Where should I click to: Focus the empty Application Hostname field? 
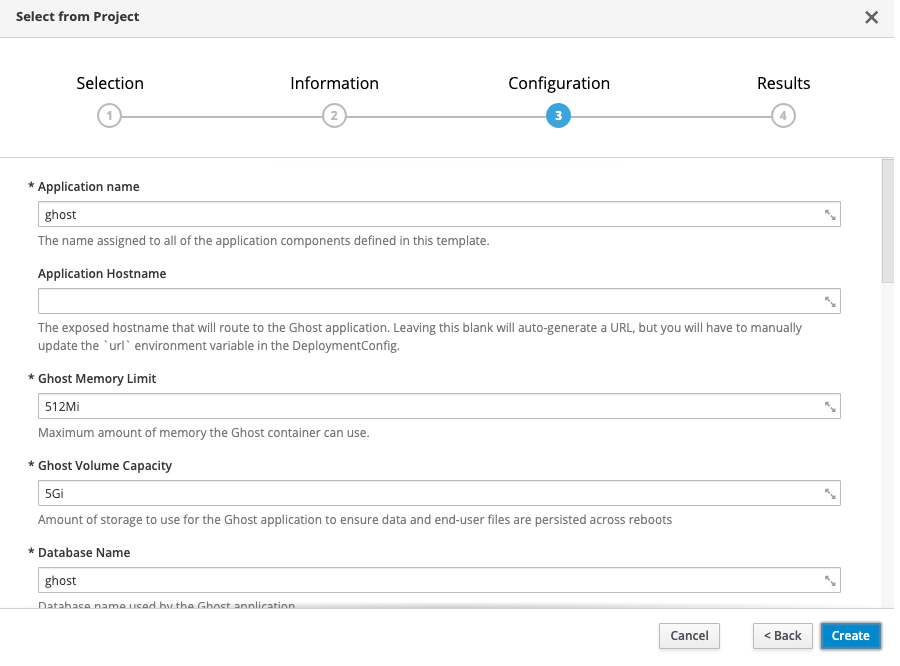click(430, 301)
